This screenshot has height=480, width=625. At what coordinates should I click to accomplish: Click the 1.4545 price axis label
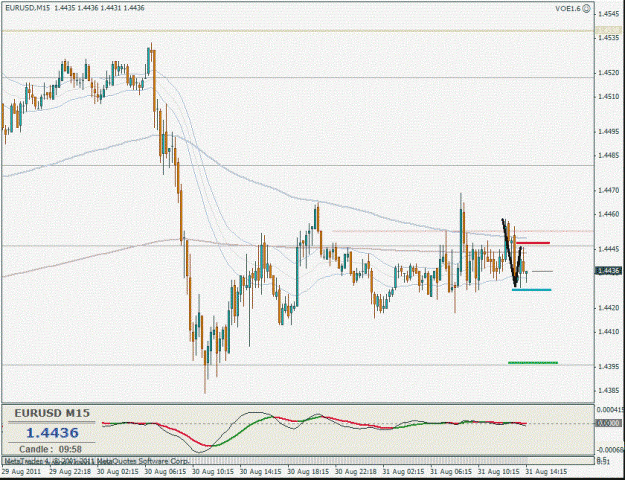coord(608,14)
